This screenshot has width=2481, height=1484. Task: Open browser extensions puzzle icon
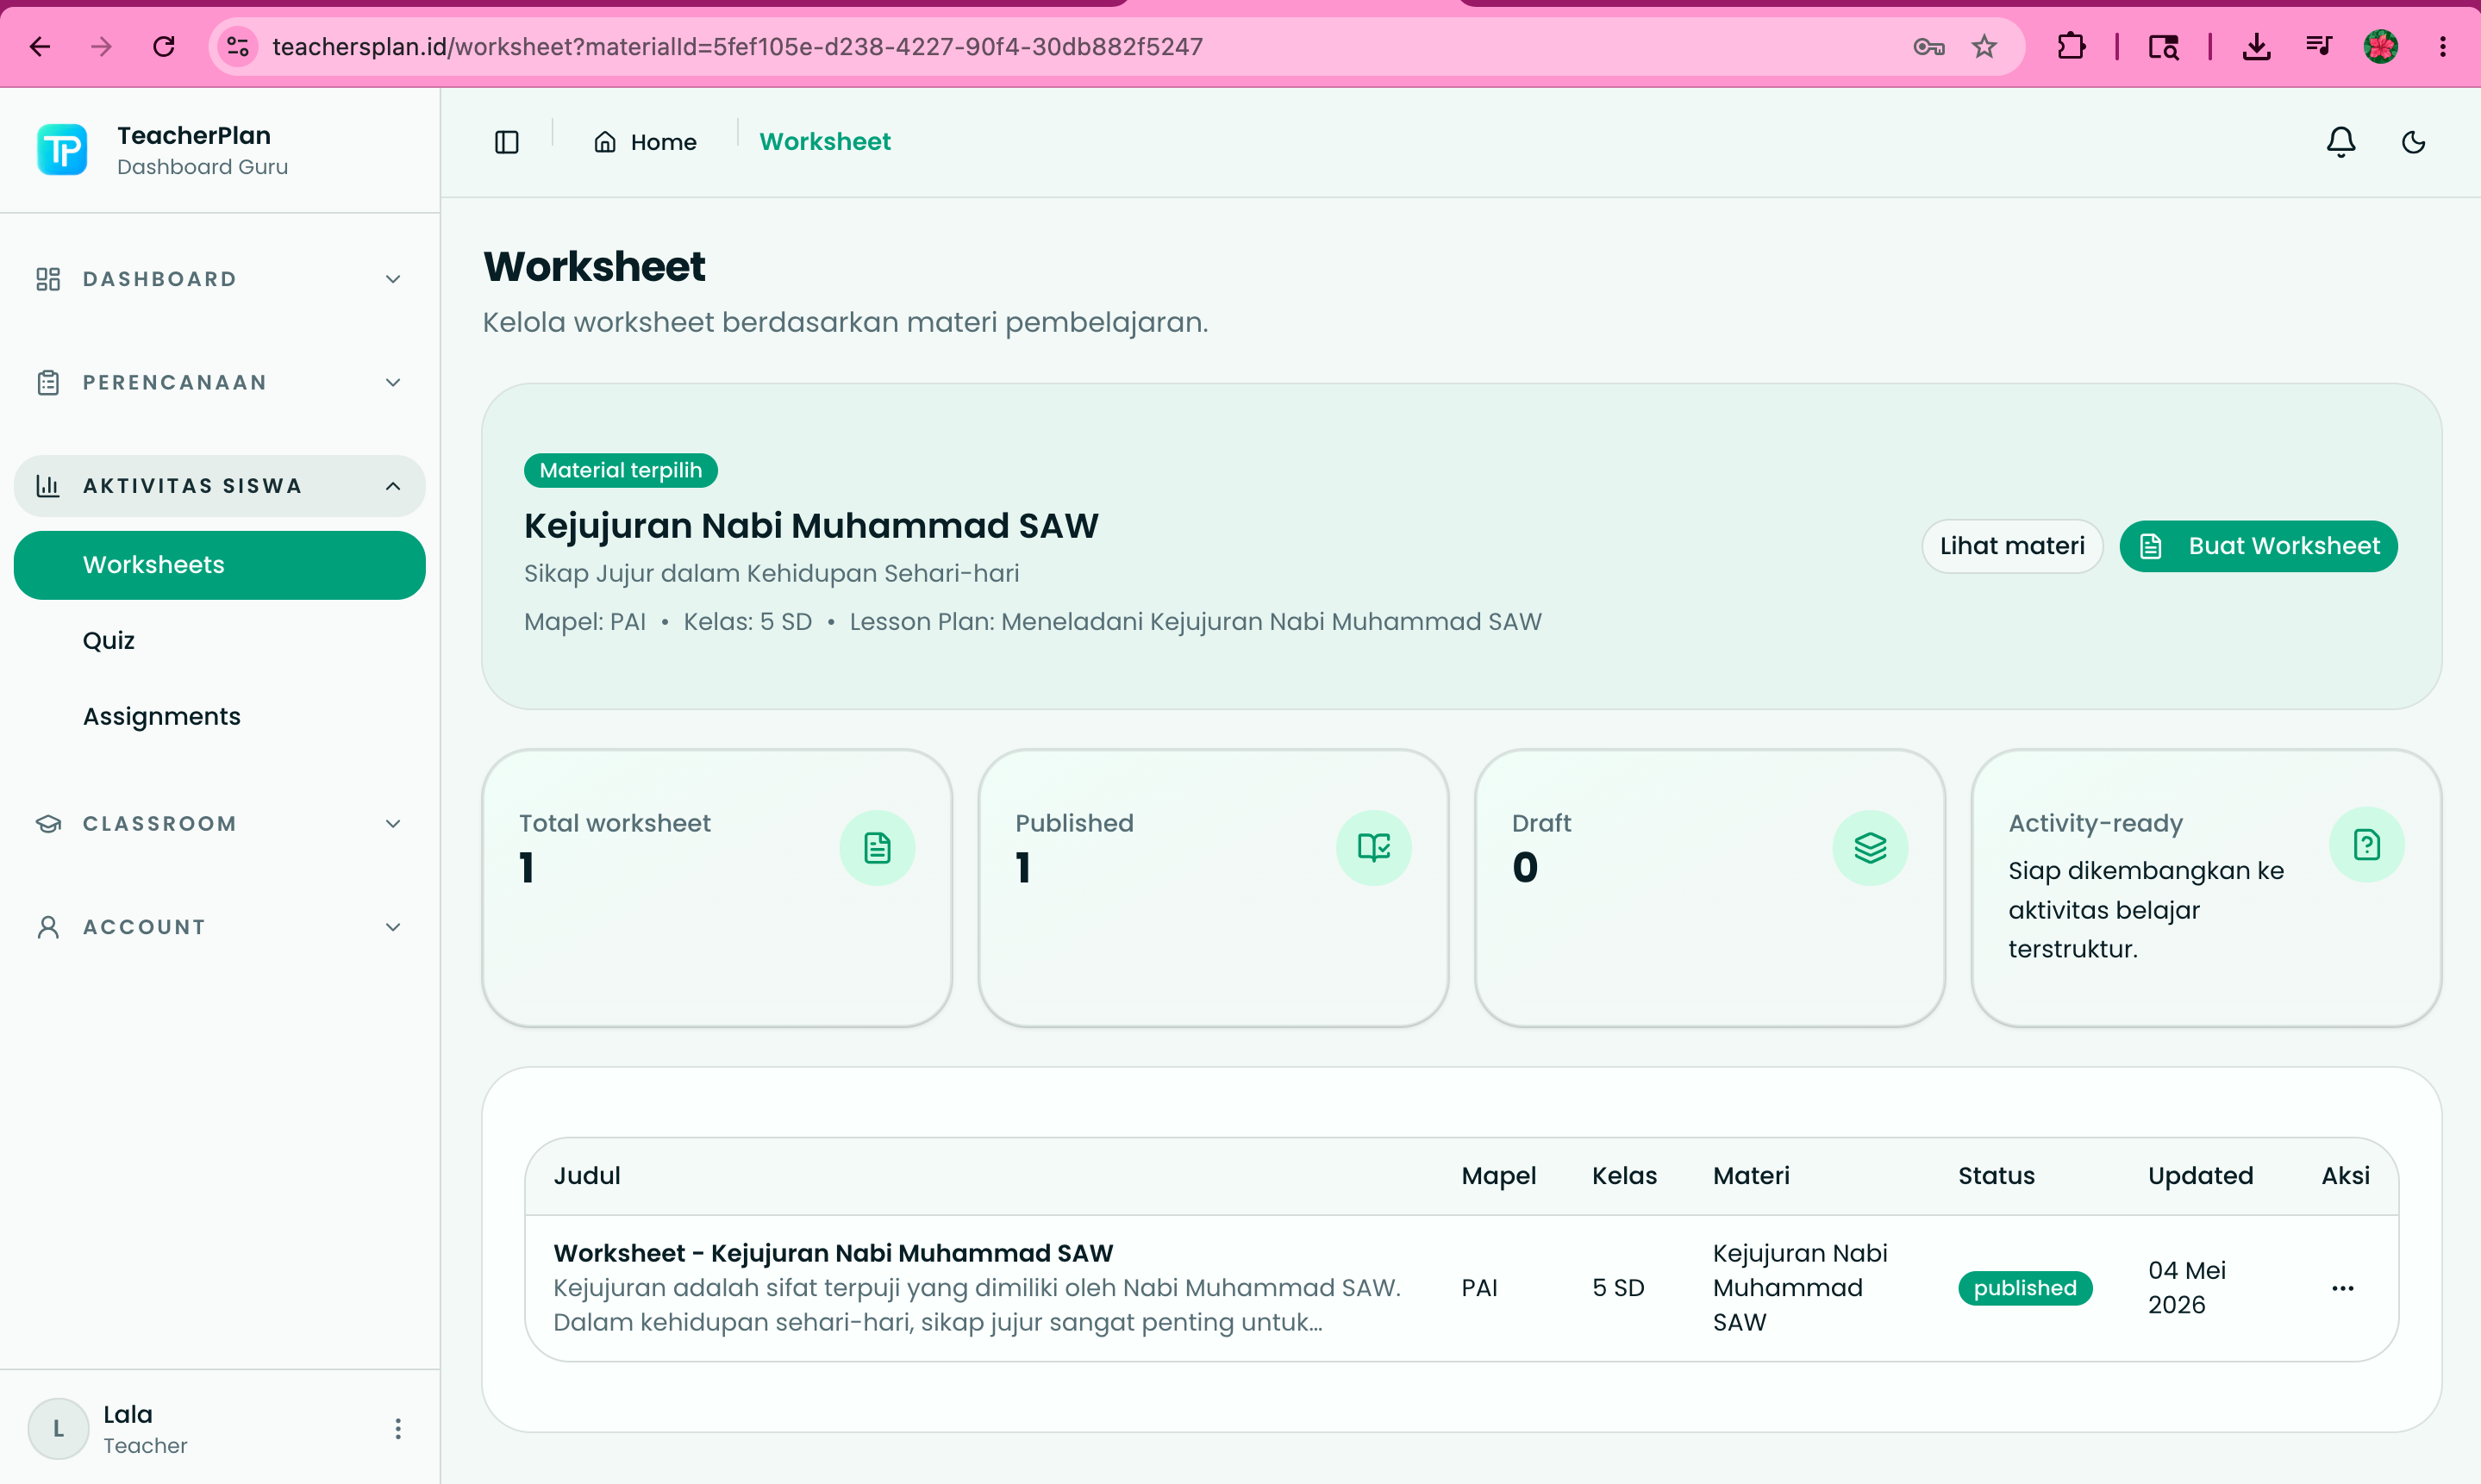coord(2072,46)
